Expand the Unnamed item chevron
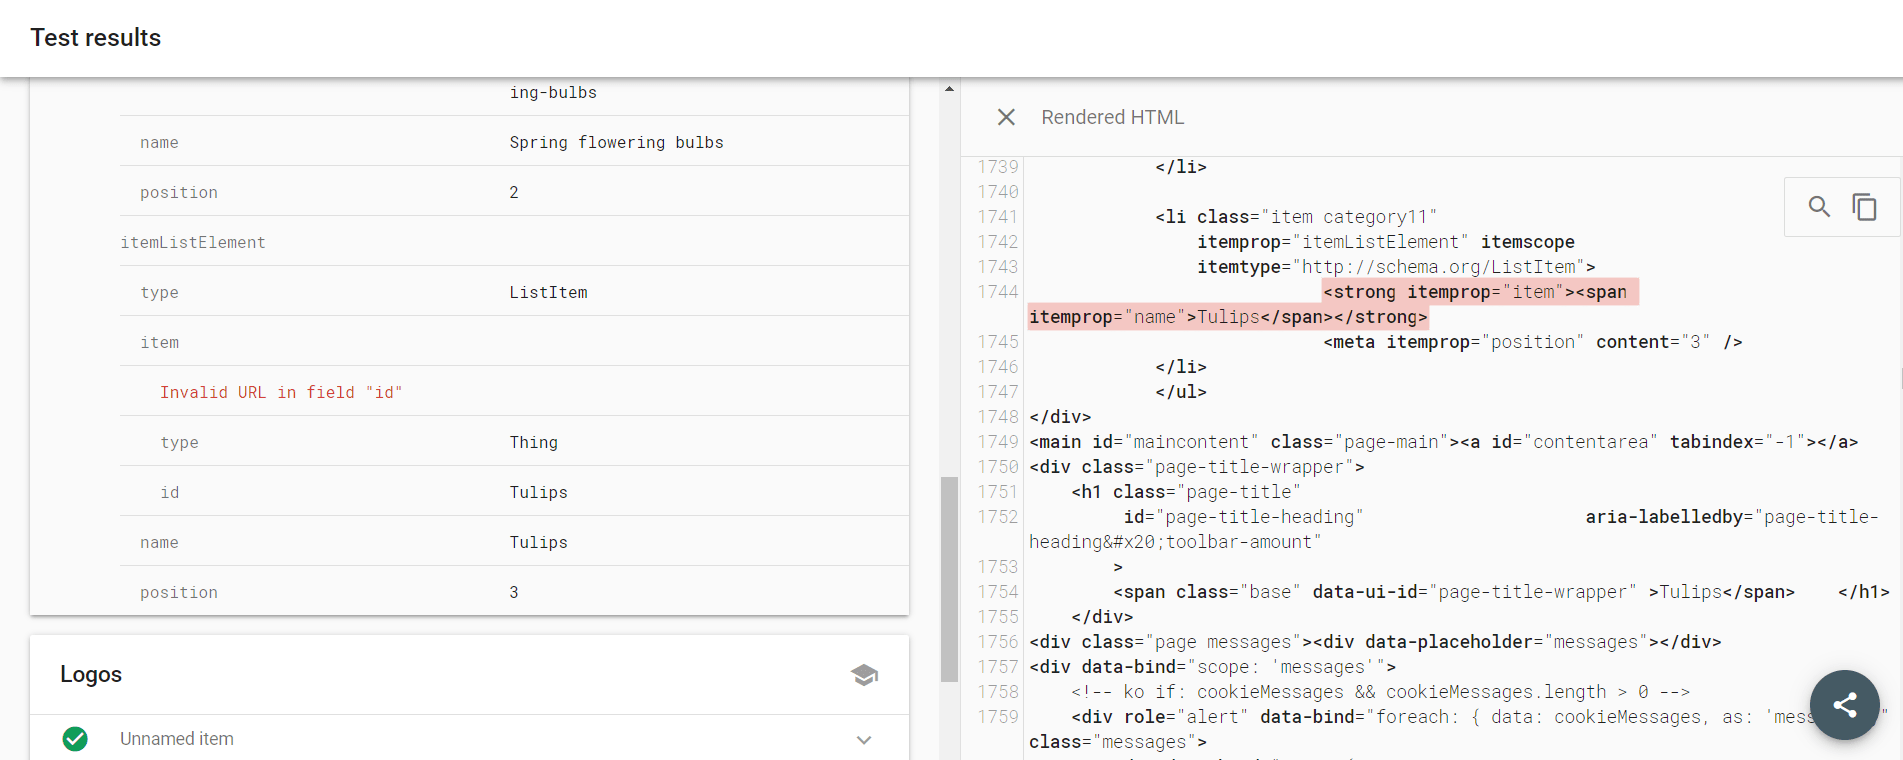Image resolution: width=1903 pixels, height=760 pixels. click(x=864, y=740)
